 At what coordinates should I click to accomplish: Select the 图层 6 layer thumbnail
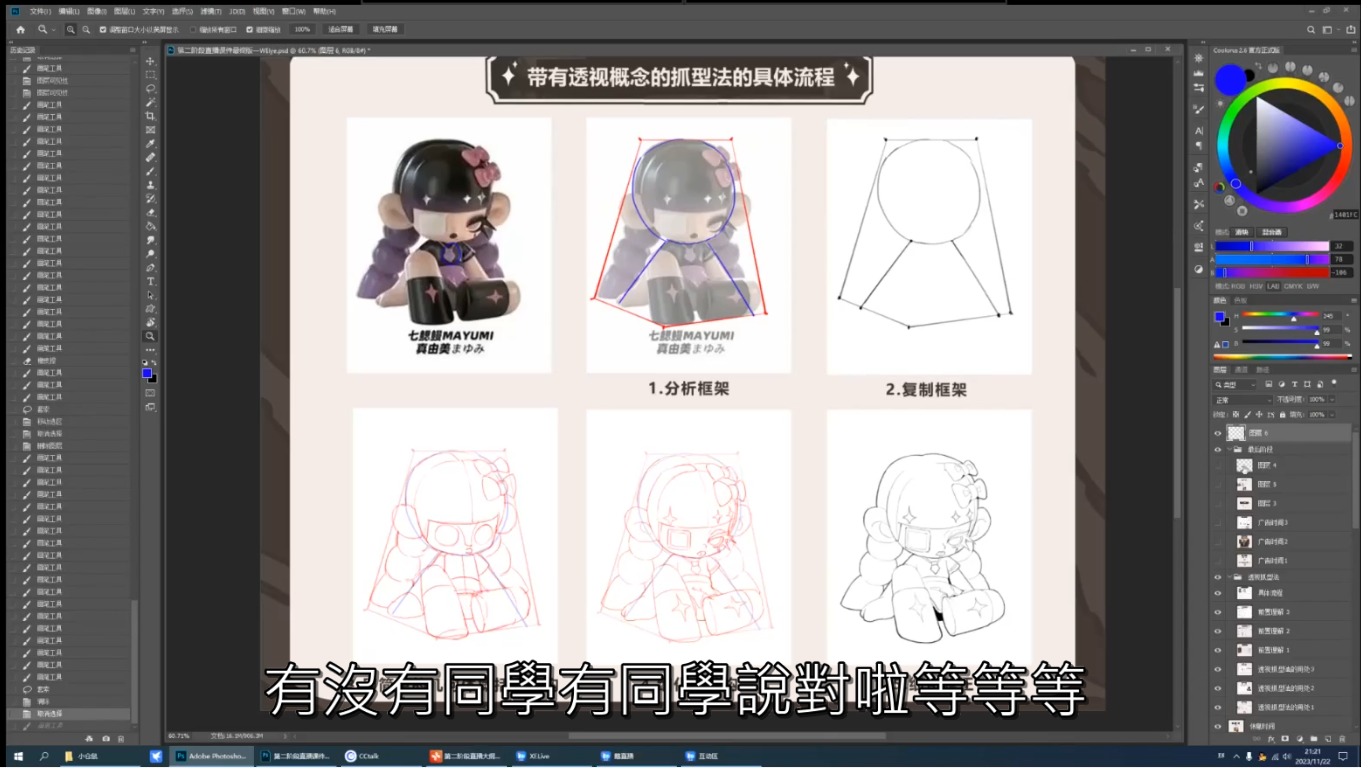[x=1236, y=433]
